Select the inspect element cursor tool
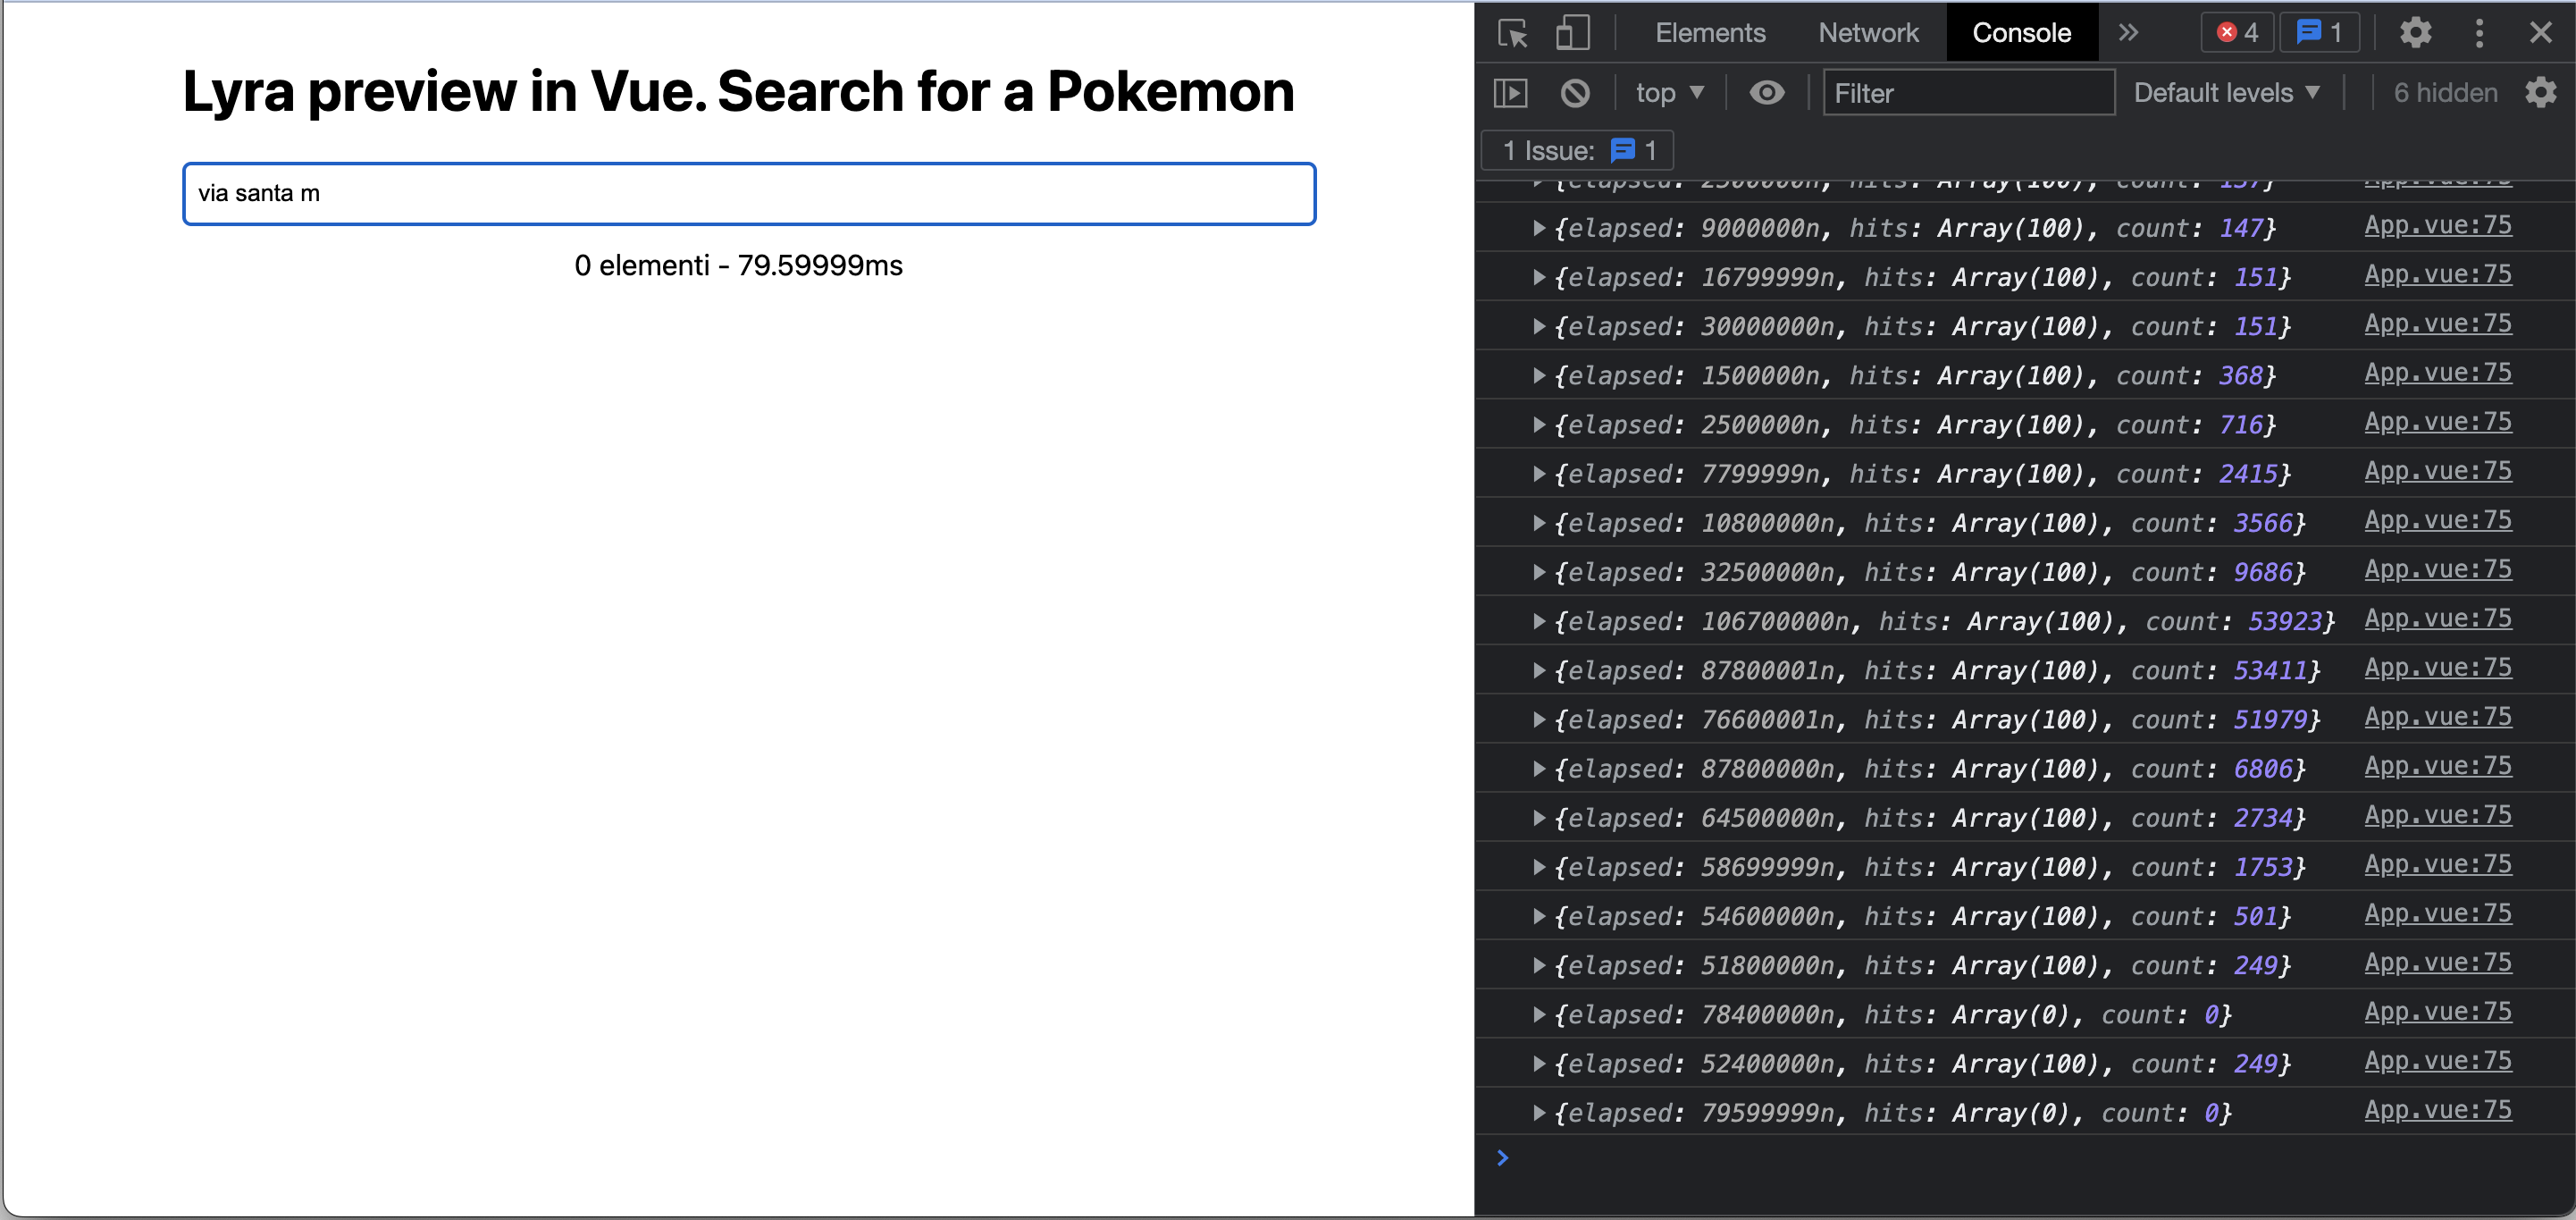The width and height of the screenshot is (2576, 1220). (x=1512, y=32)
